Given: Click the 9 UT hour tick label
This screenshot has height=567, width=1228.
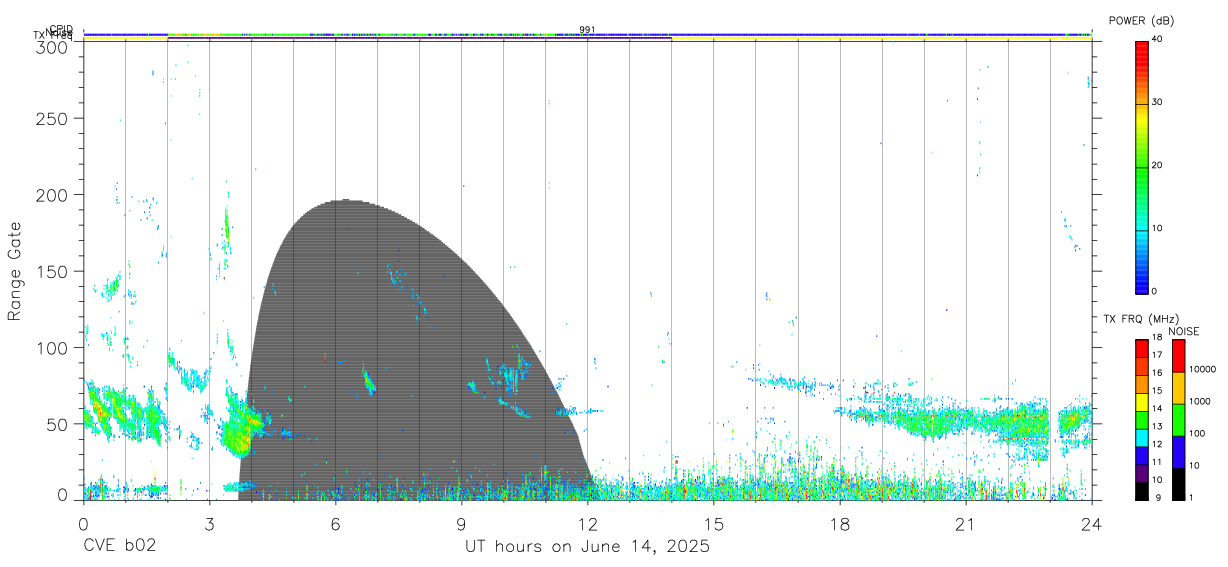Looking at the screenshot, I should 462,523.
